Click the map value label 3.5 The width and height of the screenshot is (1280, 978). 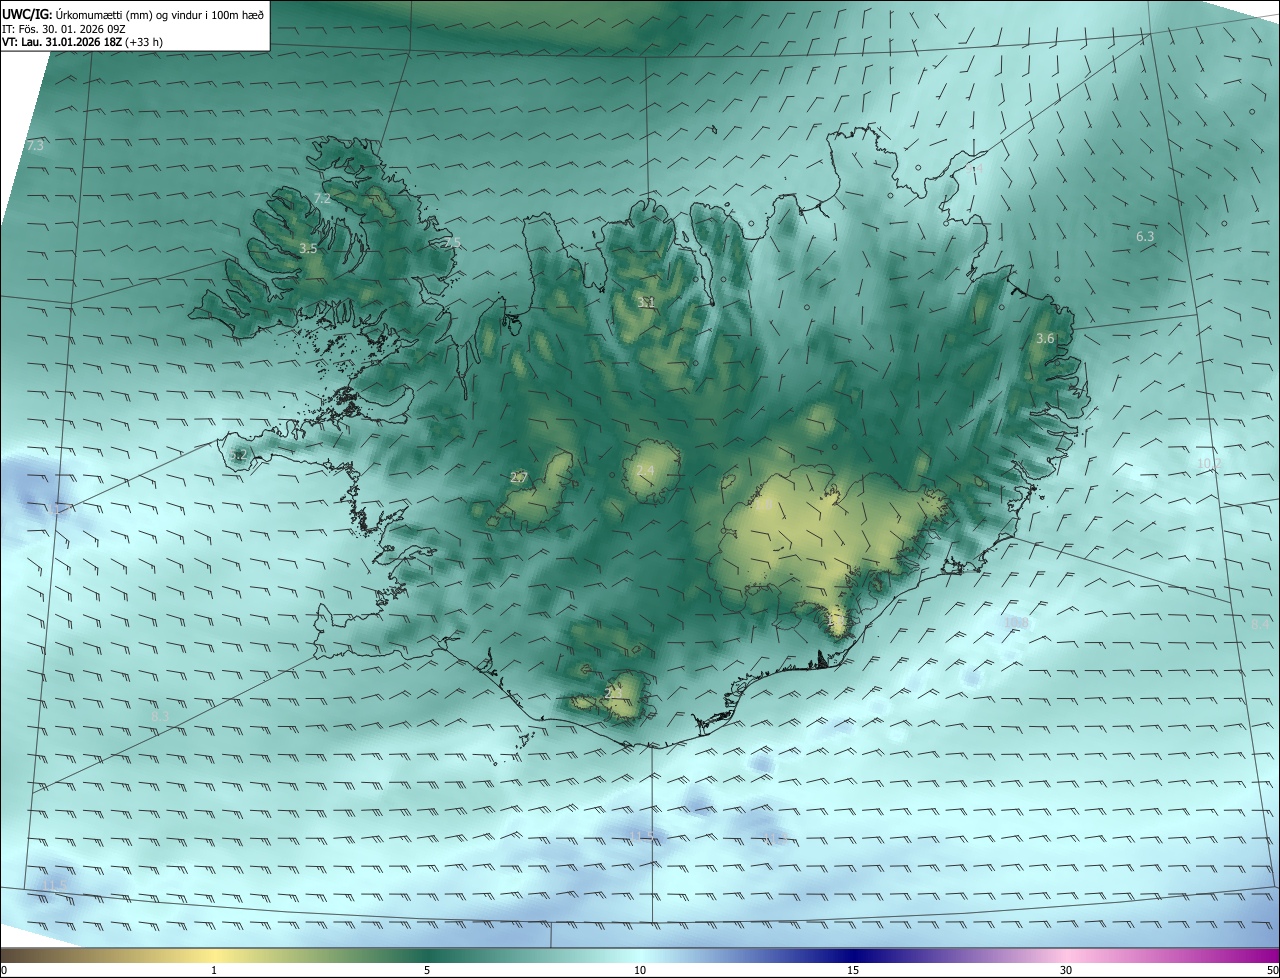[308, 248]
